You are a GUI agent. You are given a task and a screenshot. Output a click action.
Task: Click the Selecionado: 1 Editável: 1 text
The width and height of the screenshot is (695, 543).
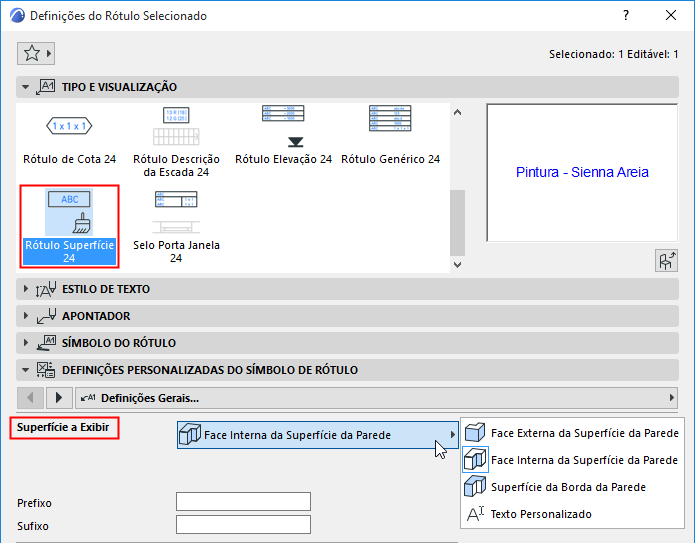pos(613,54)
